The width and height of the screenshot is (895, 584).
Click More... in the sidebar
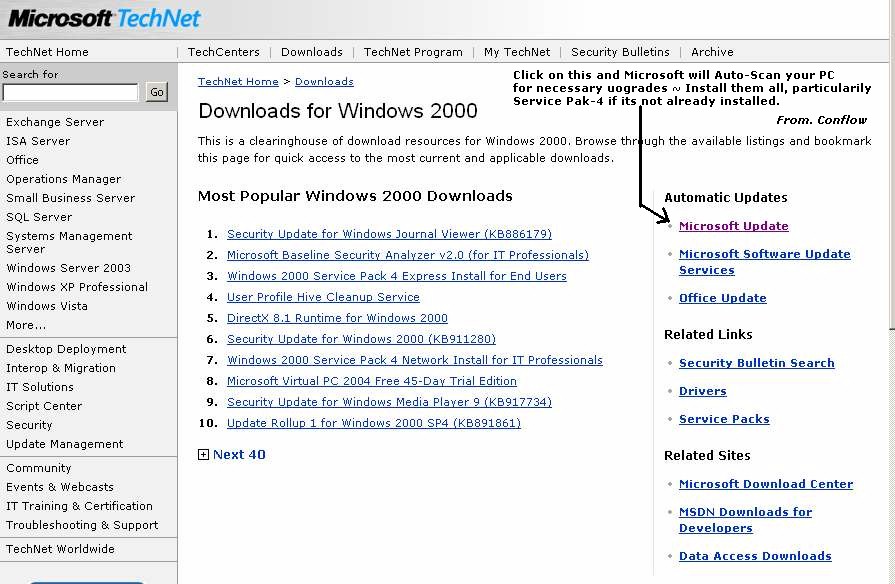coord(26,325)
